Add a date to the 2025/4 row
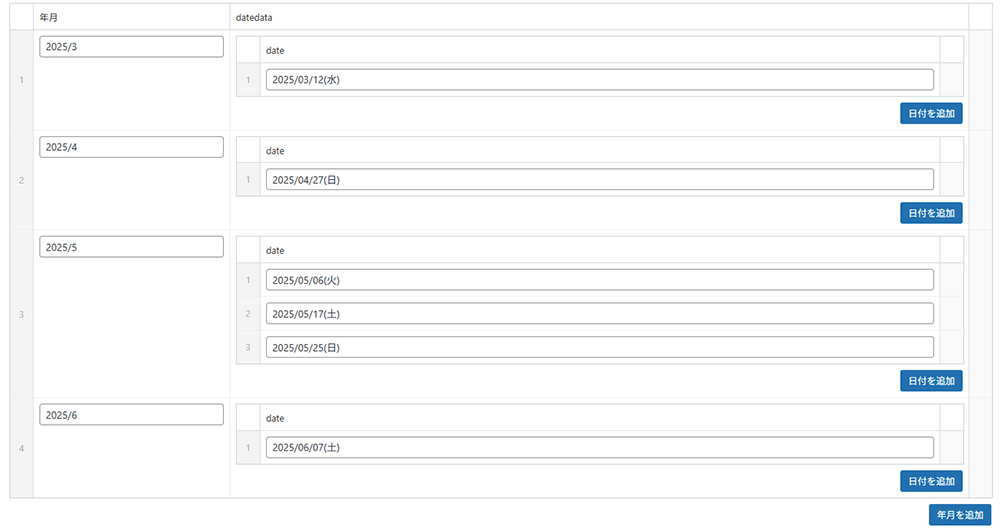This screenshot has height=532, width=1000. pos(931,213)
